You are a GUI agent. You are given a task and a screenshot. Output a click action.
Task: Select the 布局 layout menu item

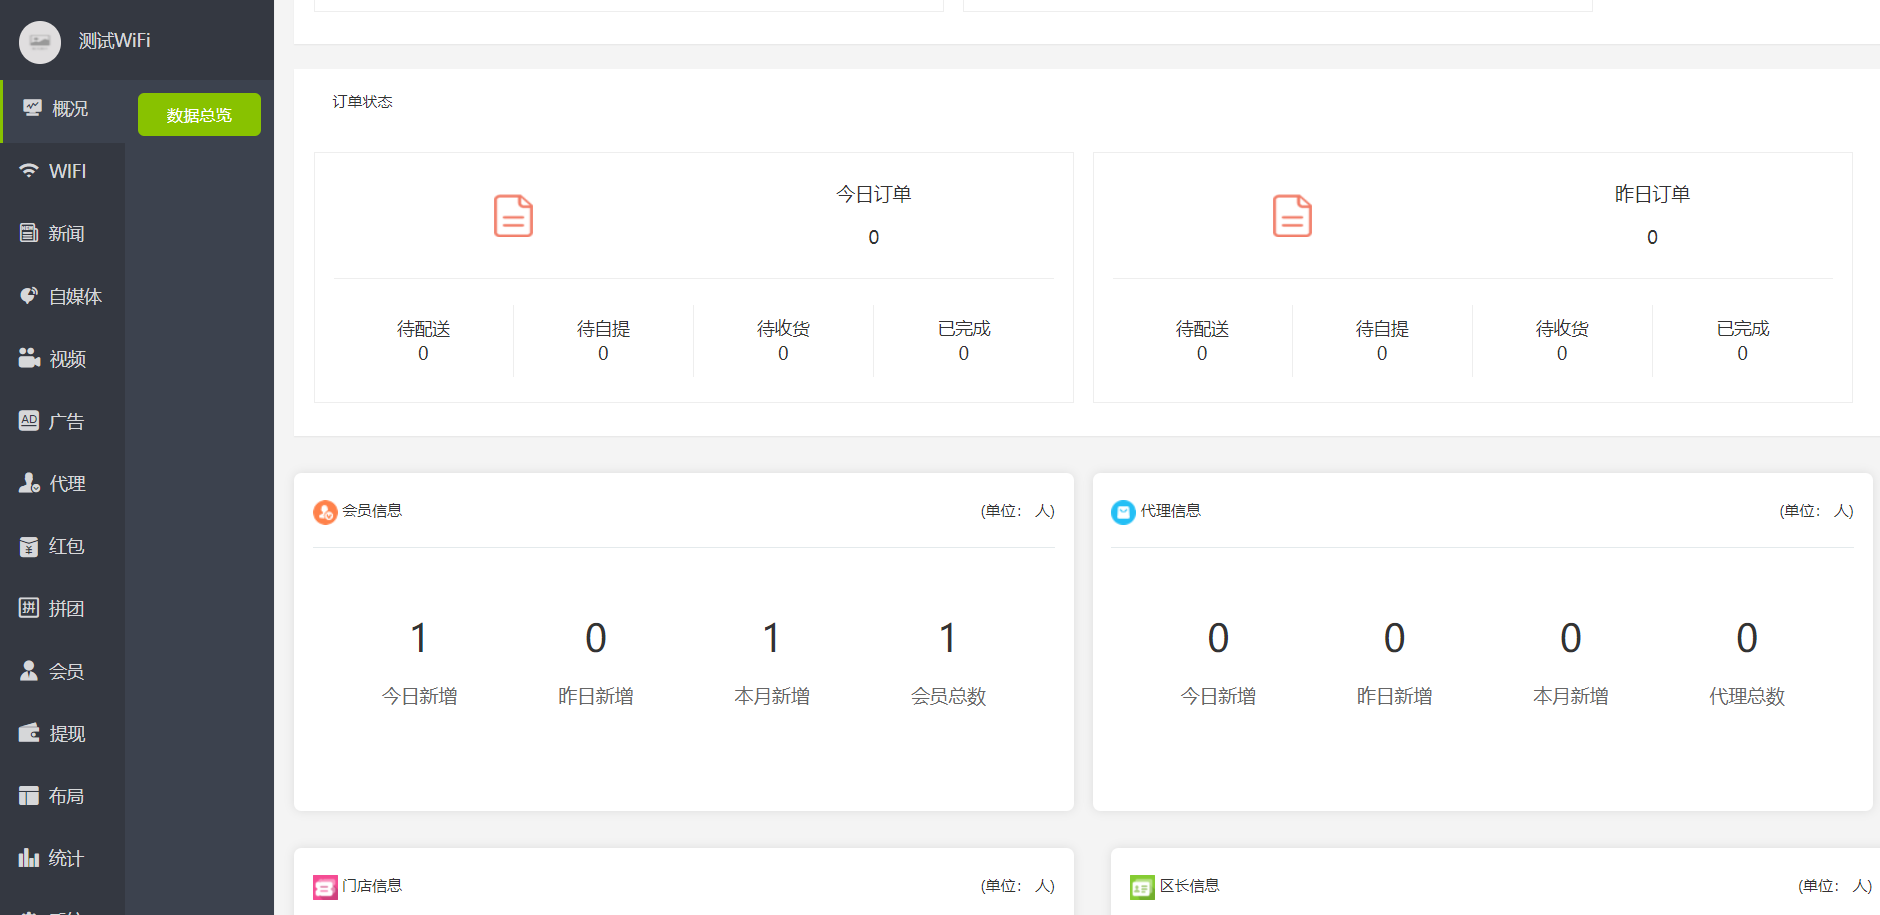[x=62, y=796]
